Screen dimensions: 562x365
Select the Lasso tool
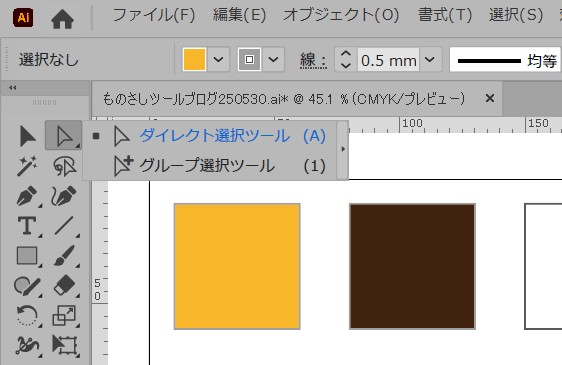pos(65,166)
